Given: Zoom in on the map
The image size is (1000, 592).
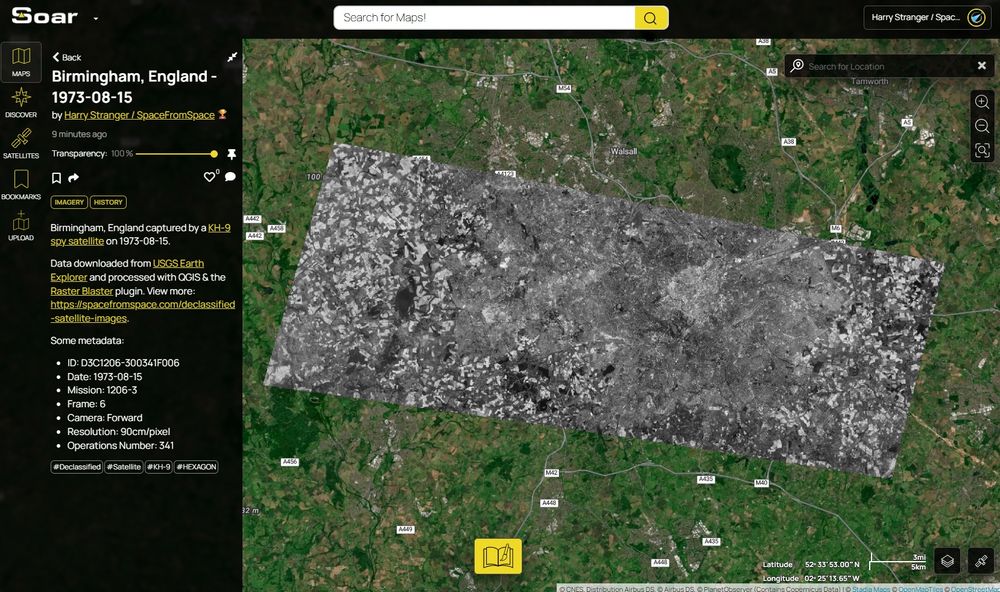Looking at the screenshot, I should [982, 101].
